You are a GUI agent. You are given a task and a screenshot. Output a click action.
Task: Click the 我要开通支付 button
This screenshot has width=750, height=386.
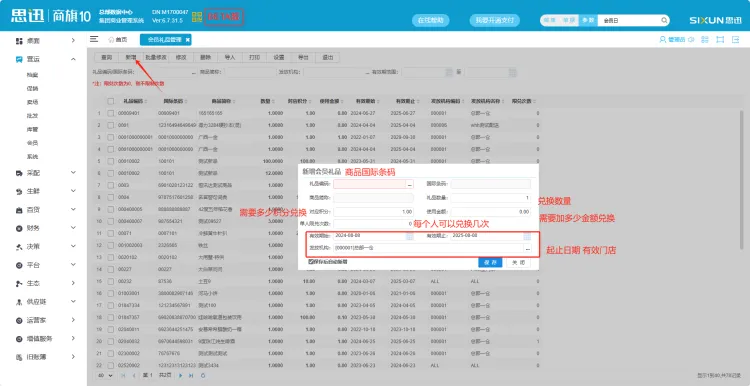coord(495,21)
